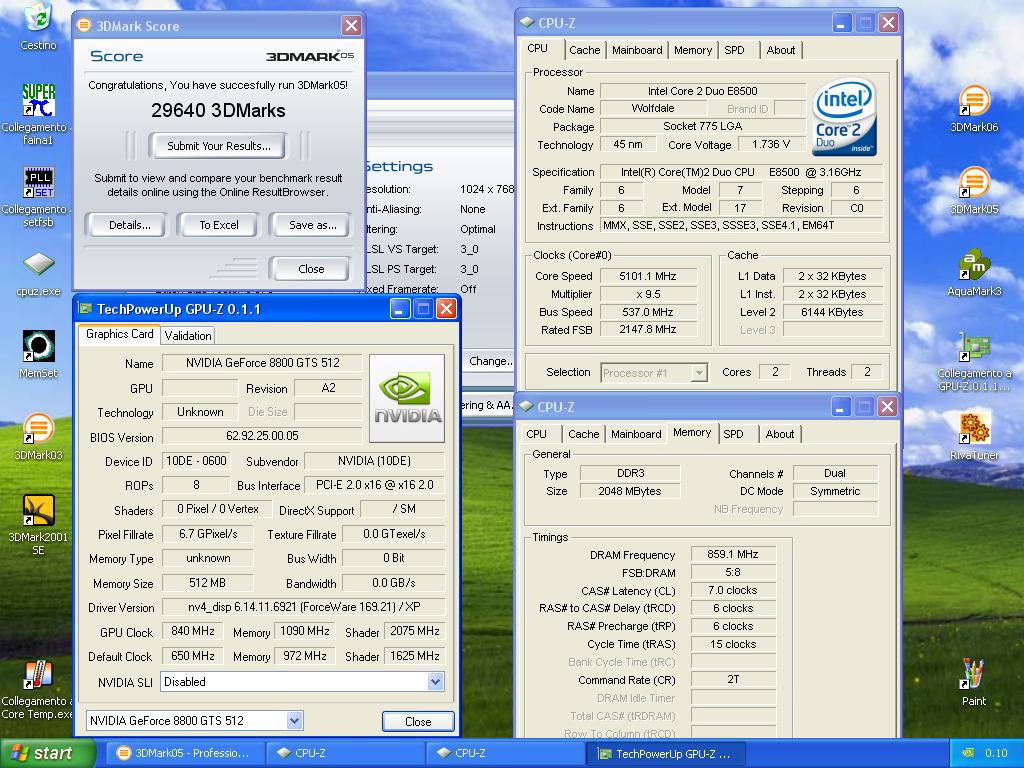Click the CAS# Latency 7.0 clocks value
The width and height of the screenshot is (1024, 768).
pyautogui.click(x=733, y=591)
